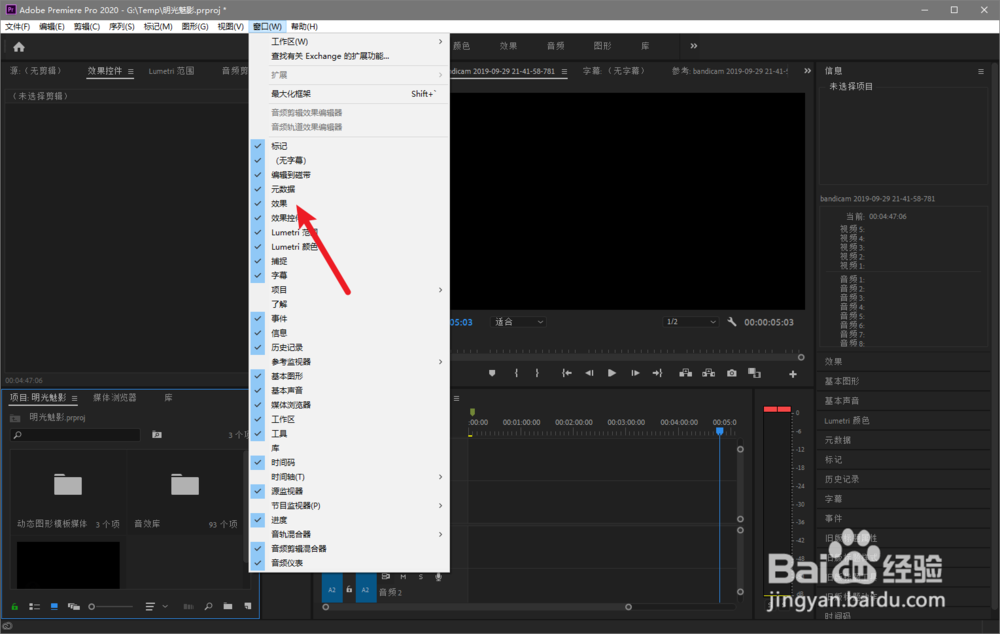
Task: Expand 时间轴(T) submenu
Action: pyautogui.click(x=349, y=477)
